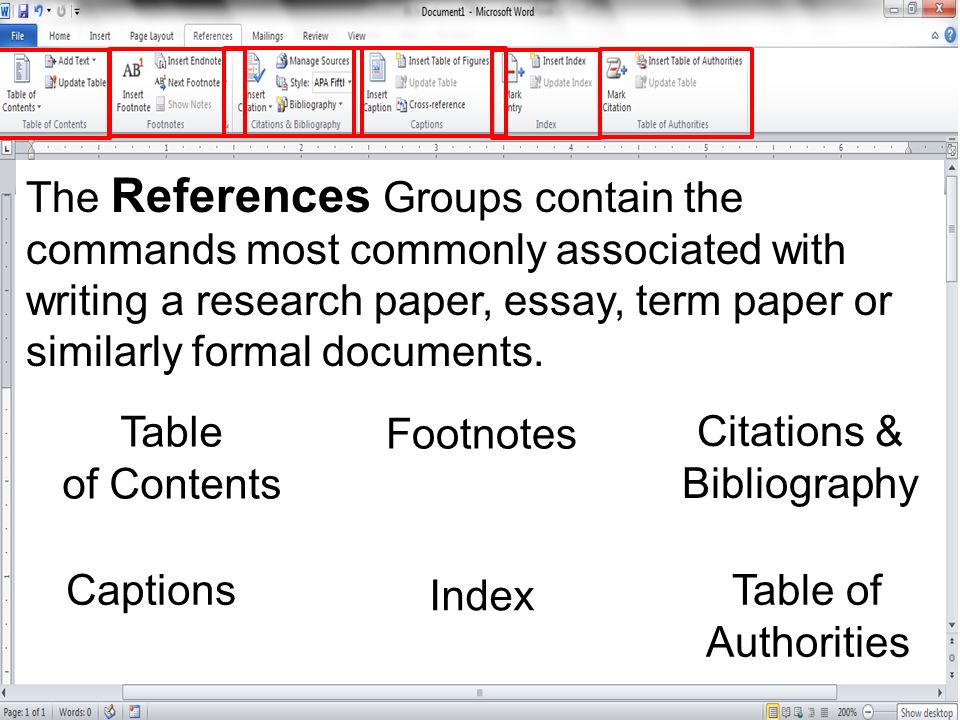Switch to Full Screen Reading view
This screenshot has width=960, height=720.
pos(786,712)
